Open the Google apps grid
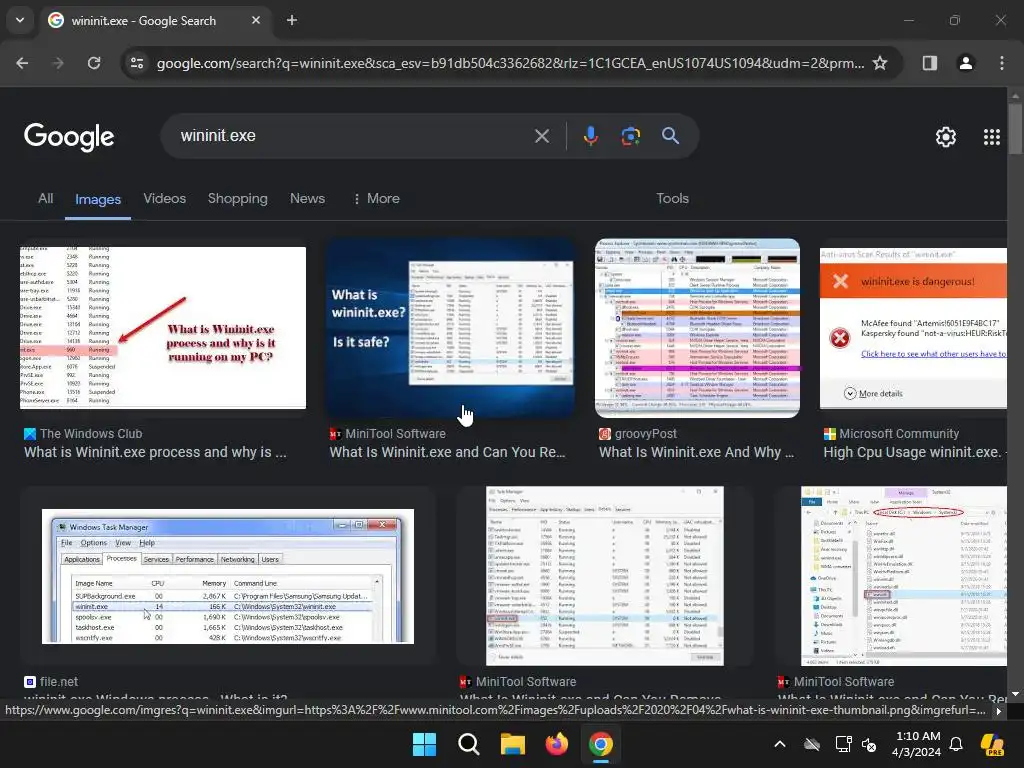The width and height of the screenshot is (1024, 768). tap(991, 136)
